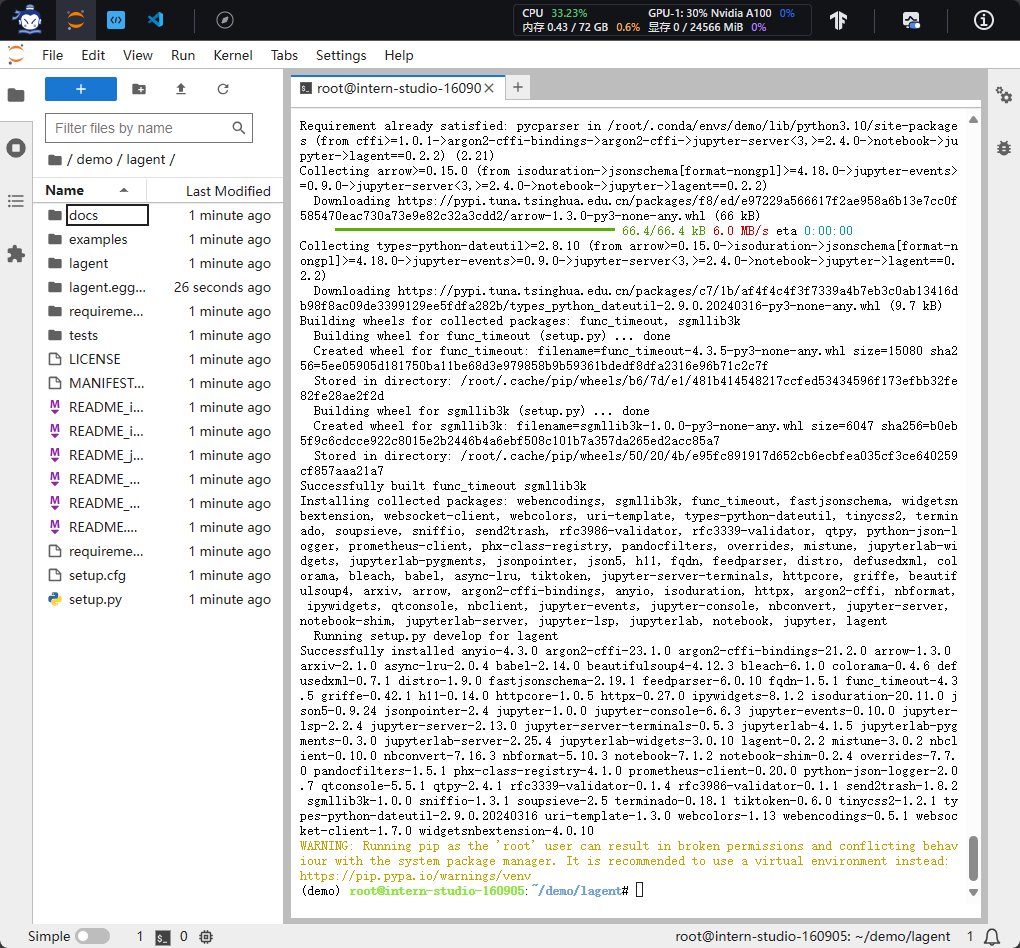Open the extension manager puzzle icon
Viewport: 1020px width, 948px height.
tap(16, 254)
